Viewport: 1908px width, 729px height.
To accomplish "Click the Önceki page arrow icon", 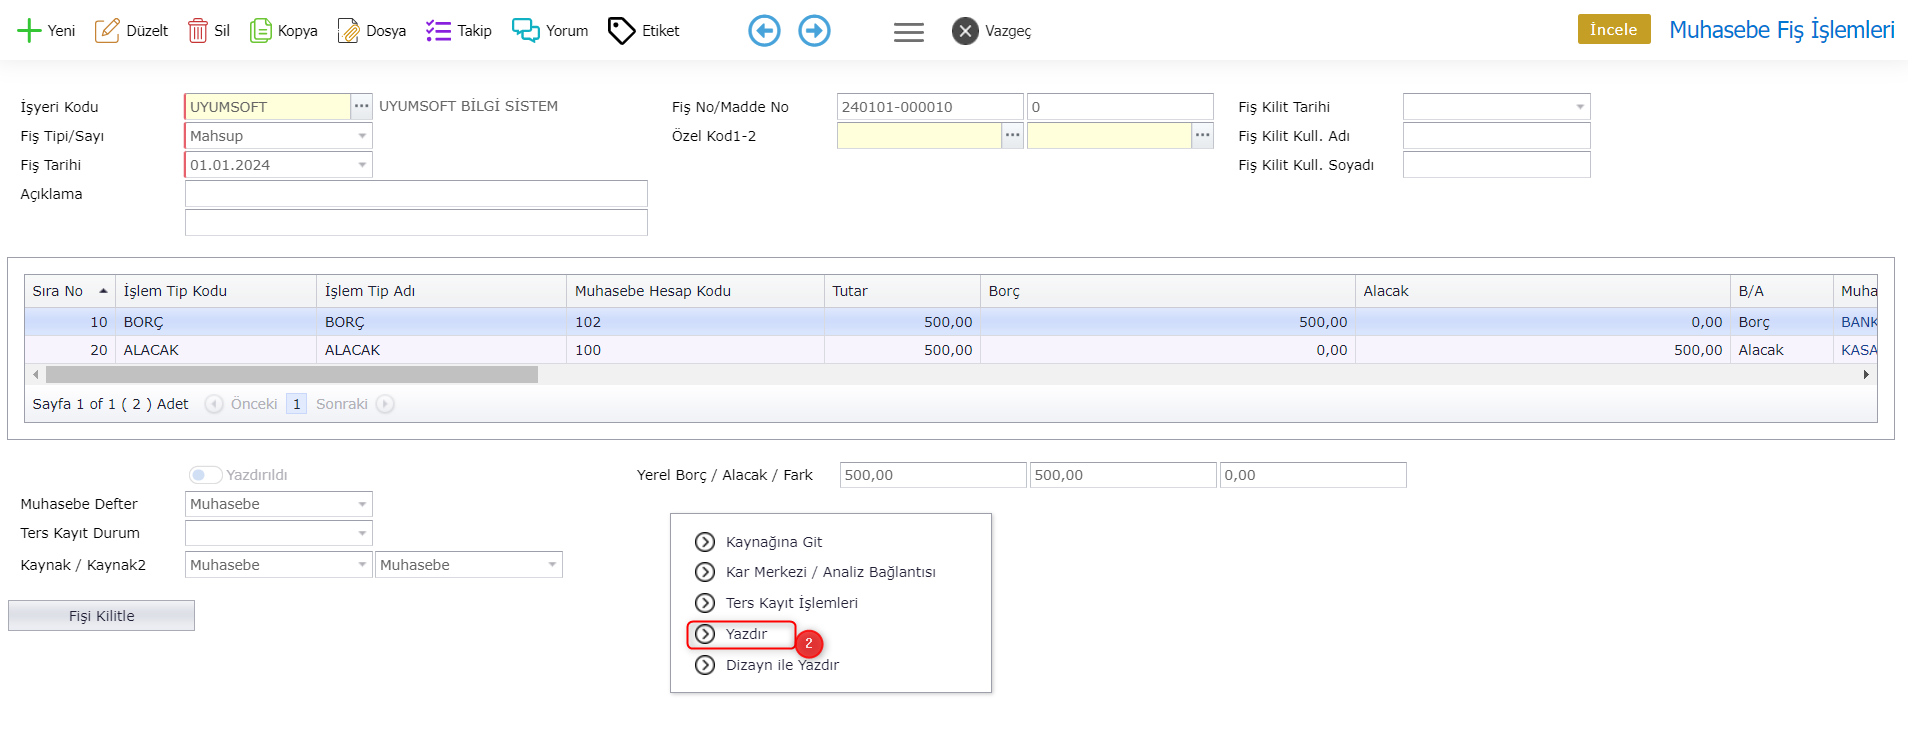I will pyautogui.click(x=214, y=404).
